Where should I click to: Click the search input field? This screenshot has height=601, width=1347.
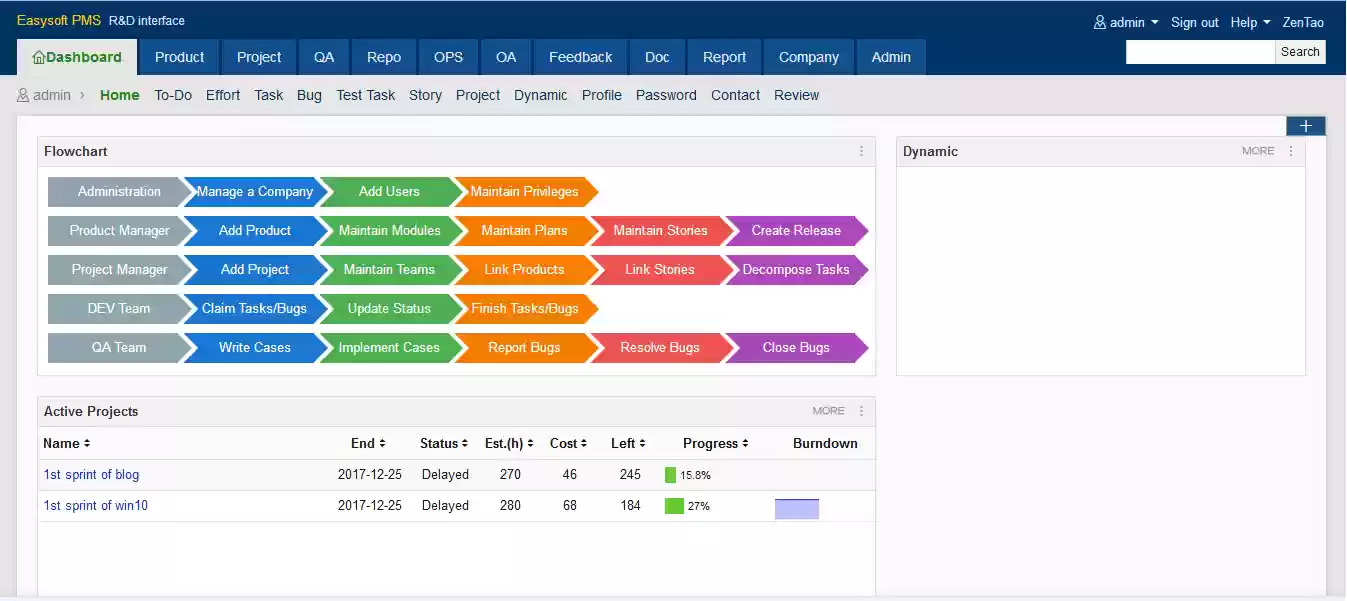pyautogui.click(x=1200, y=51)
